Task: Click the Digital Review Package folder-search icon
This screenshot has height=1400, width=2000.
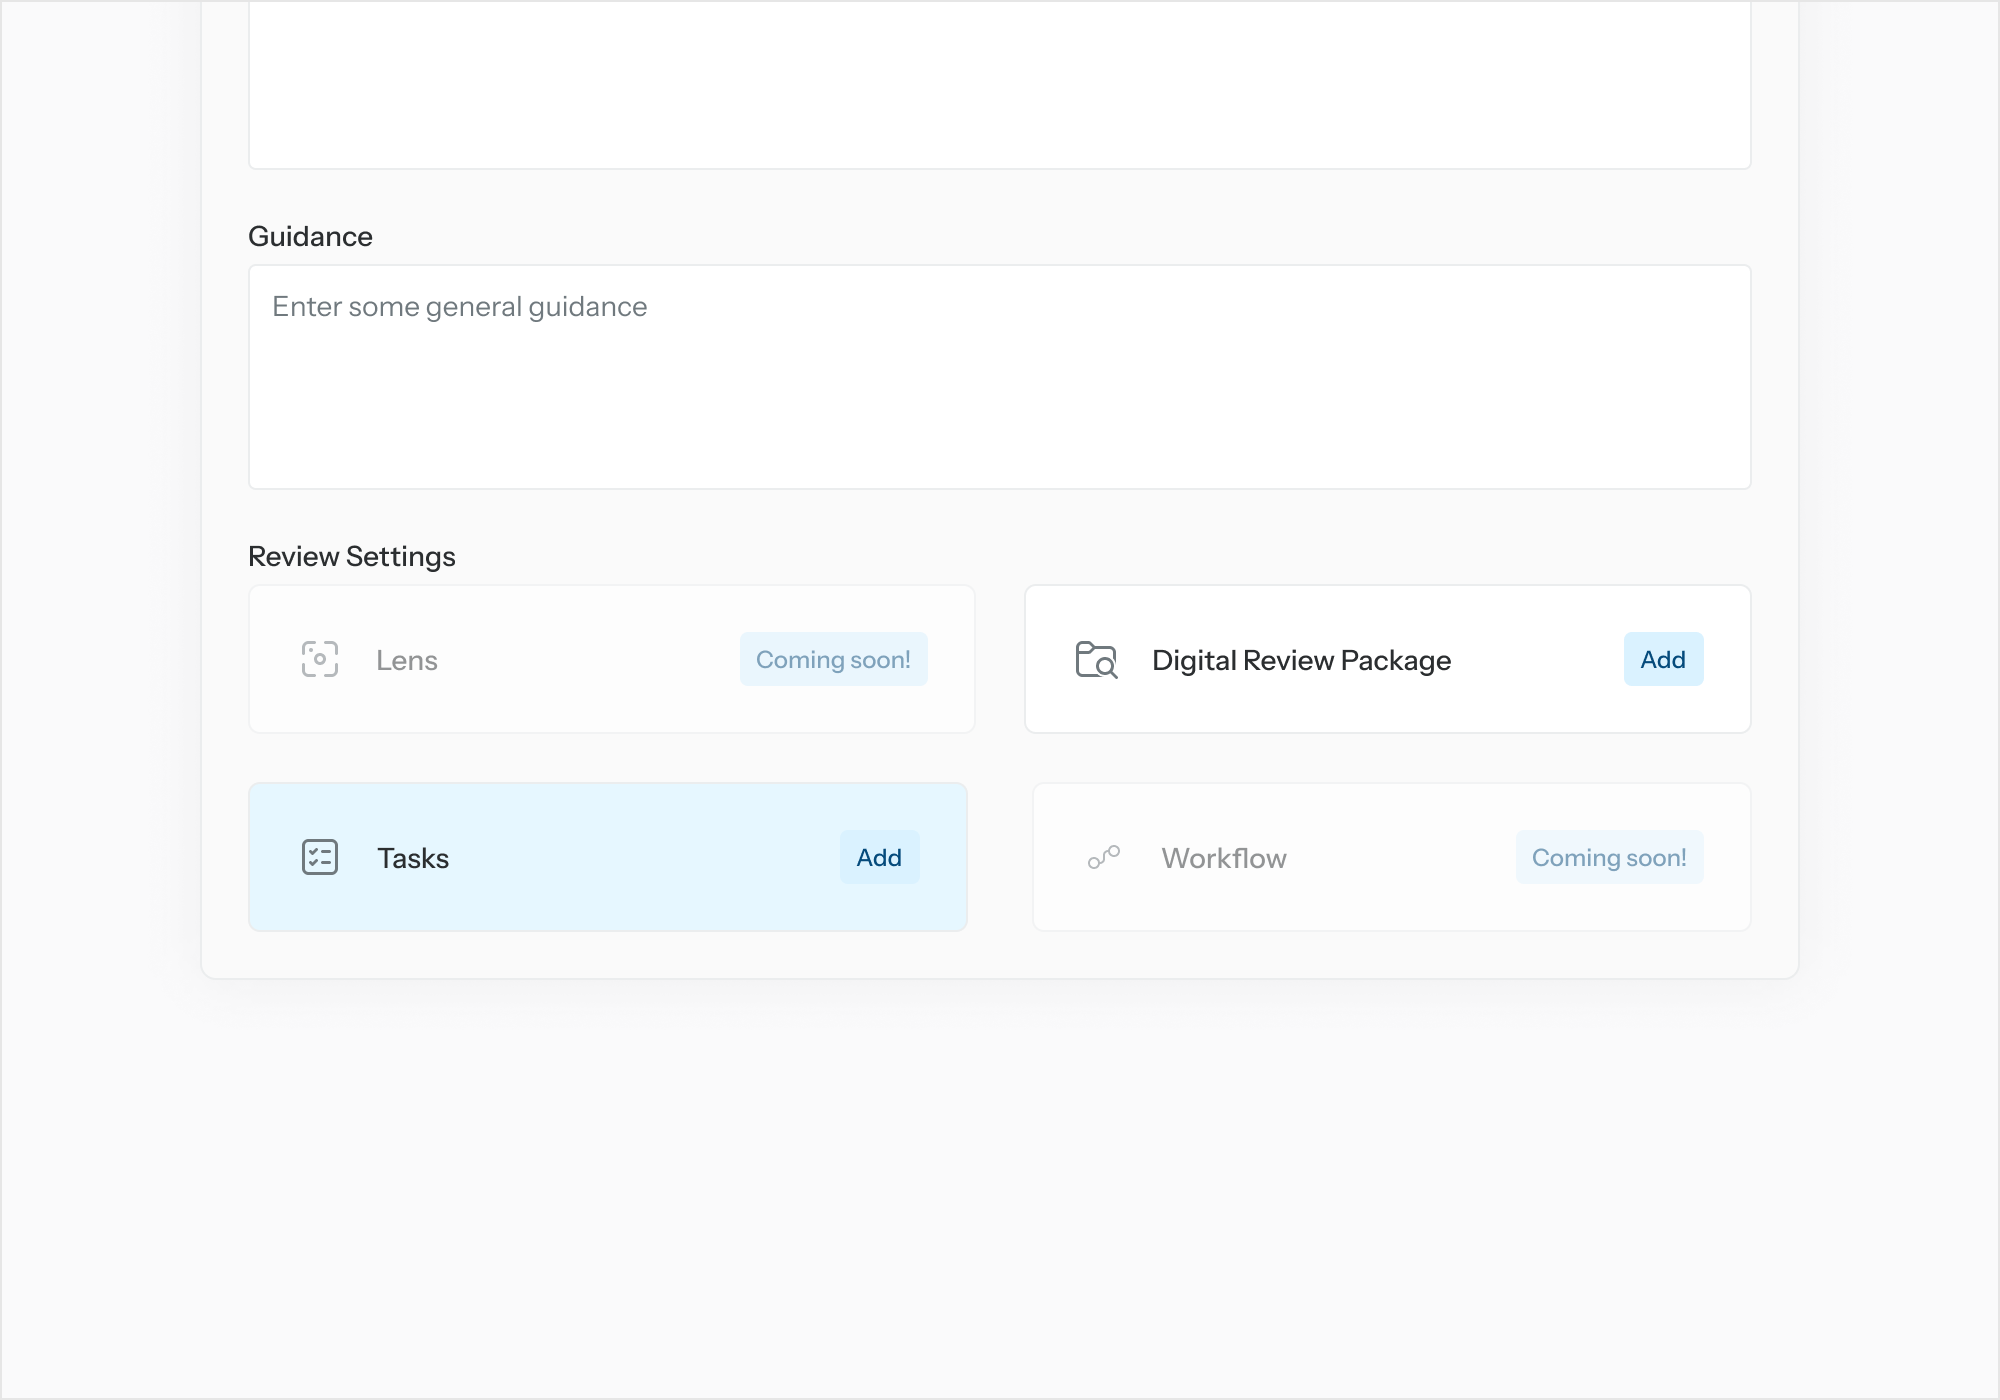Action: click(x=1096, y=660)
